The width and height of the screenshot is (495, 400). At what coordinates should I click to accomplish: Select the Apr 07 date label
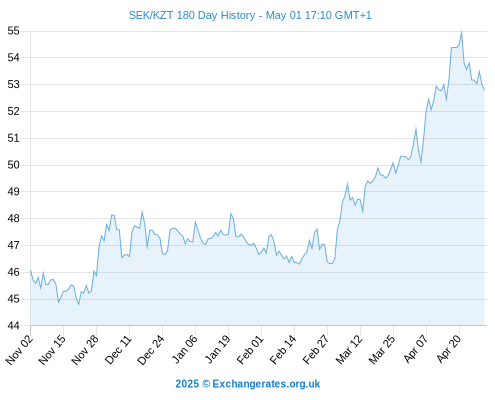(416, 349)
